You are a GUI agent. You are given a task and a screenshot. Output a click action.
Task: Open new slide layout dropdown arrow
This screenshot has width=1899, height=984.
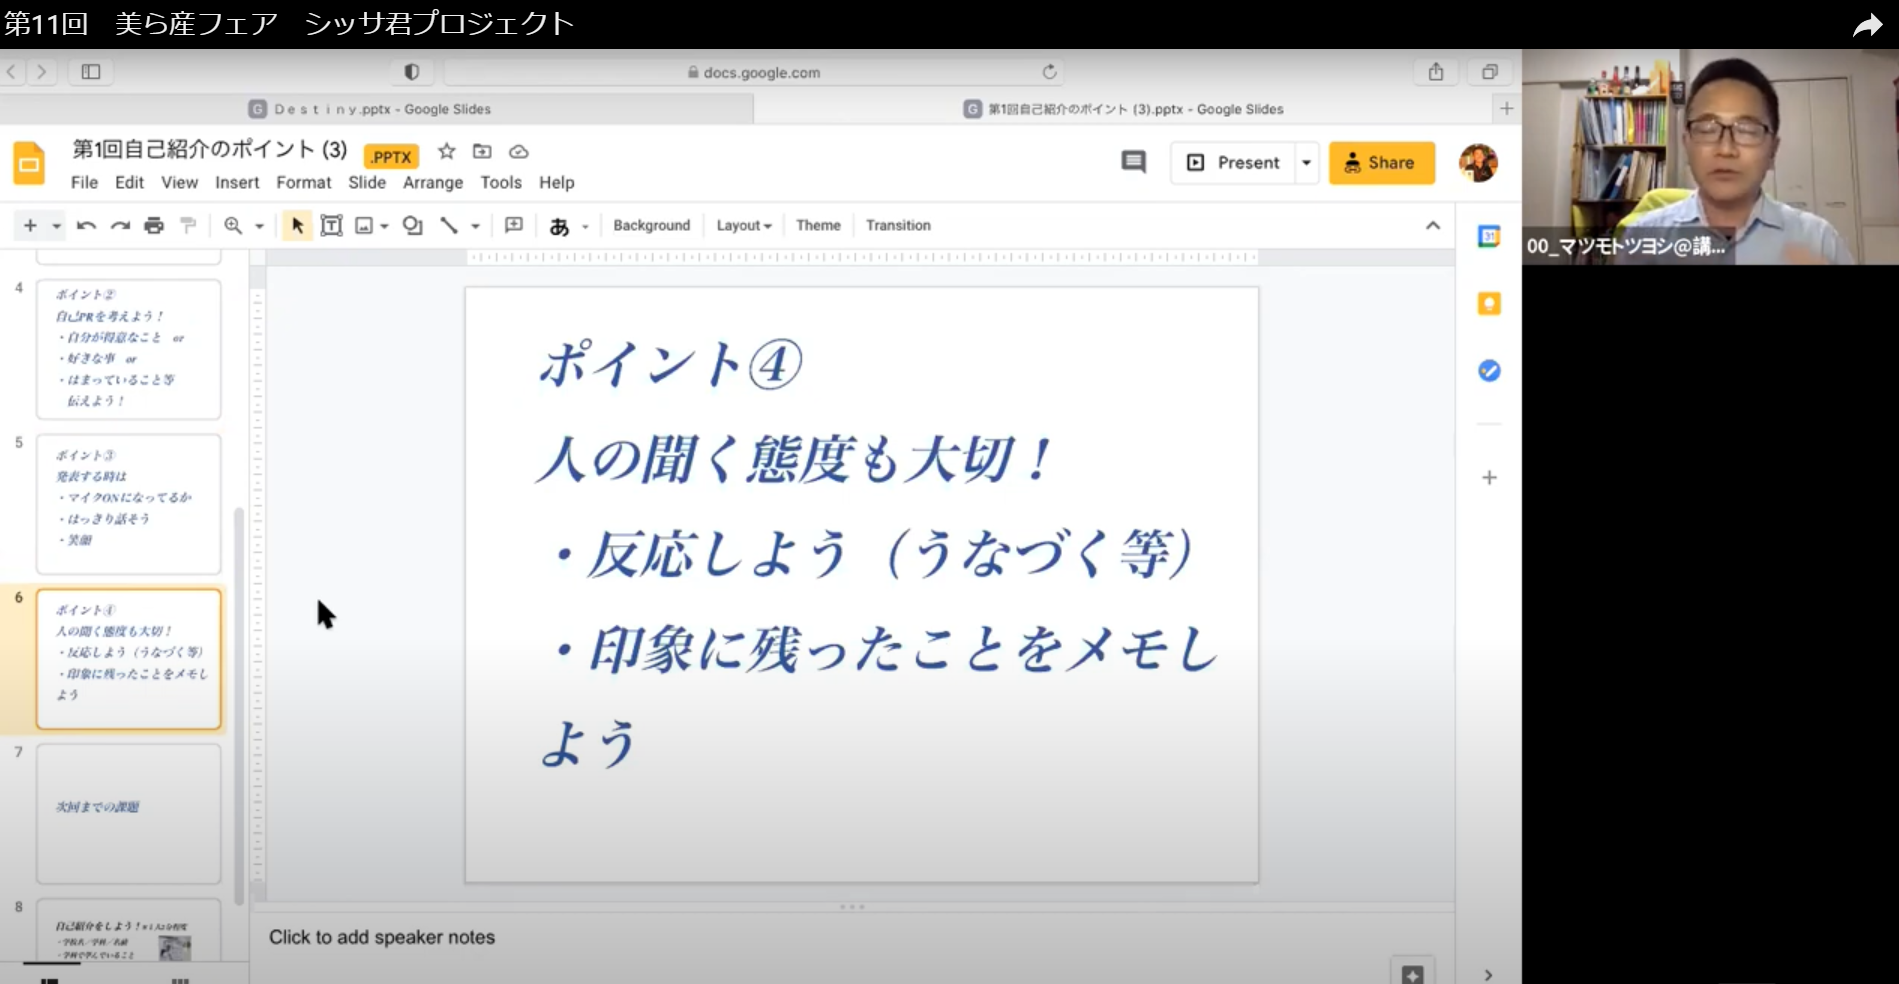pos(57,226)
